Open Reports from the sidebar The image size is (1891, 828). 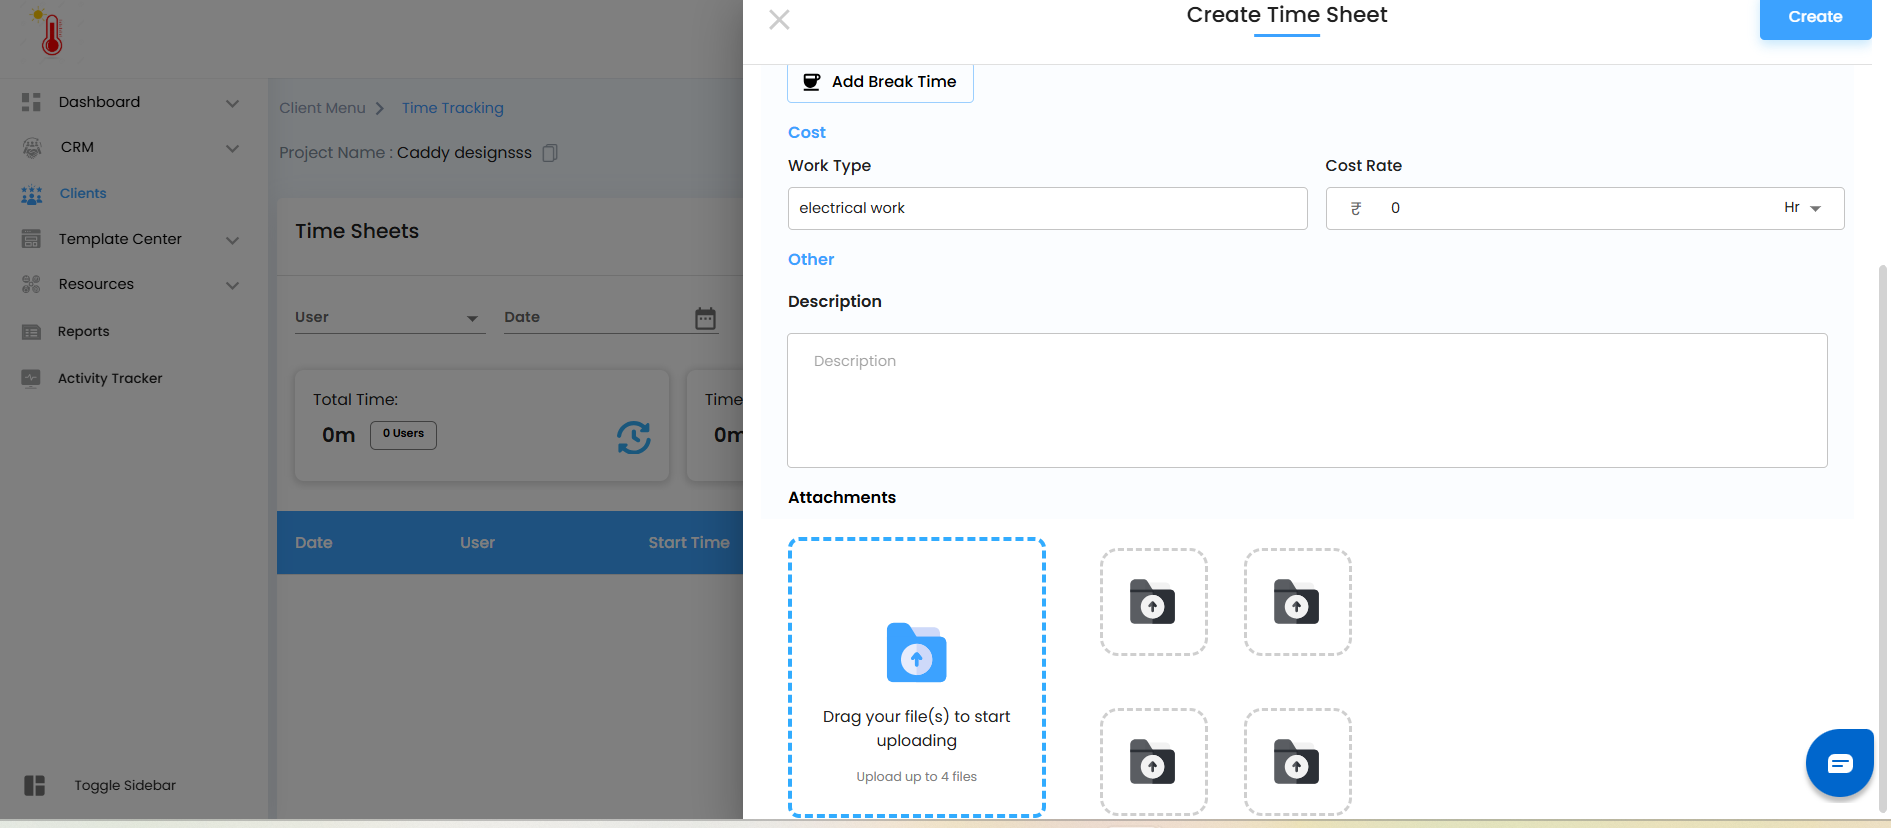(x=84, y=332)
